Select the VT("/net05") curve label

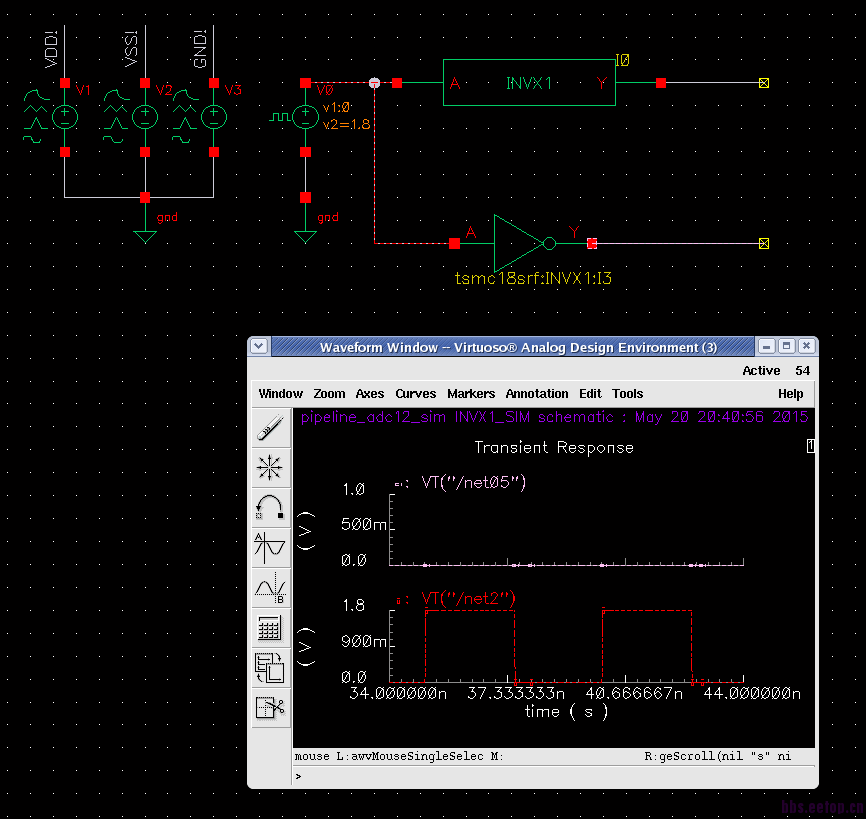[473, 483]
